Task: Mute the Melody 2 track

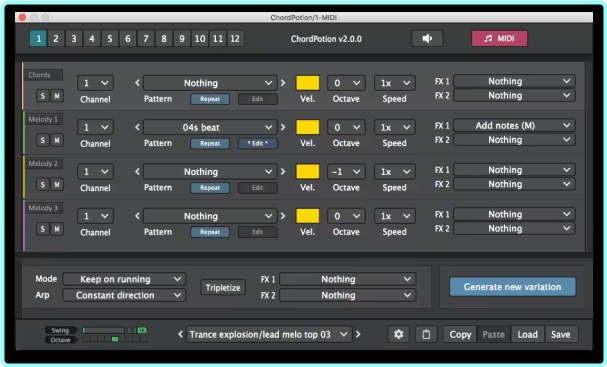Action: pyautogui.click(x=57, y=184)
